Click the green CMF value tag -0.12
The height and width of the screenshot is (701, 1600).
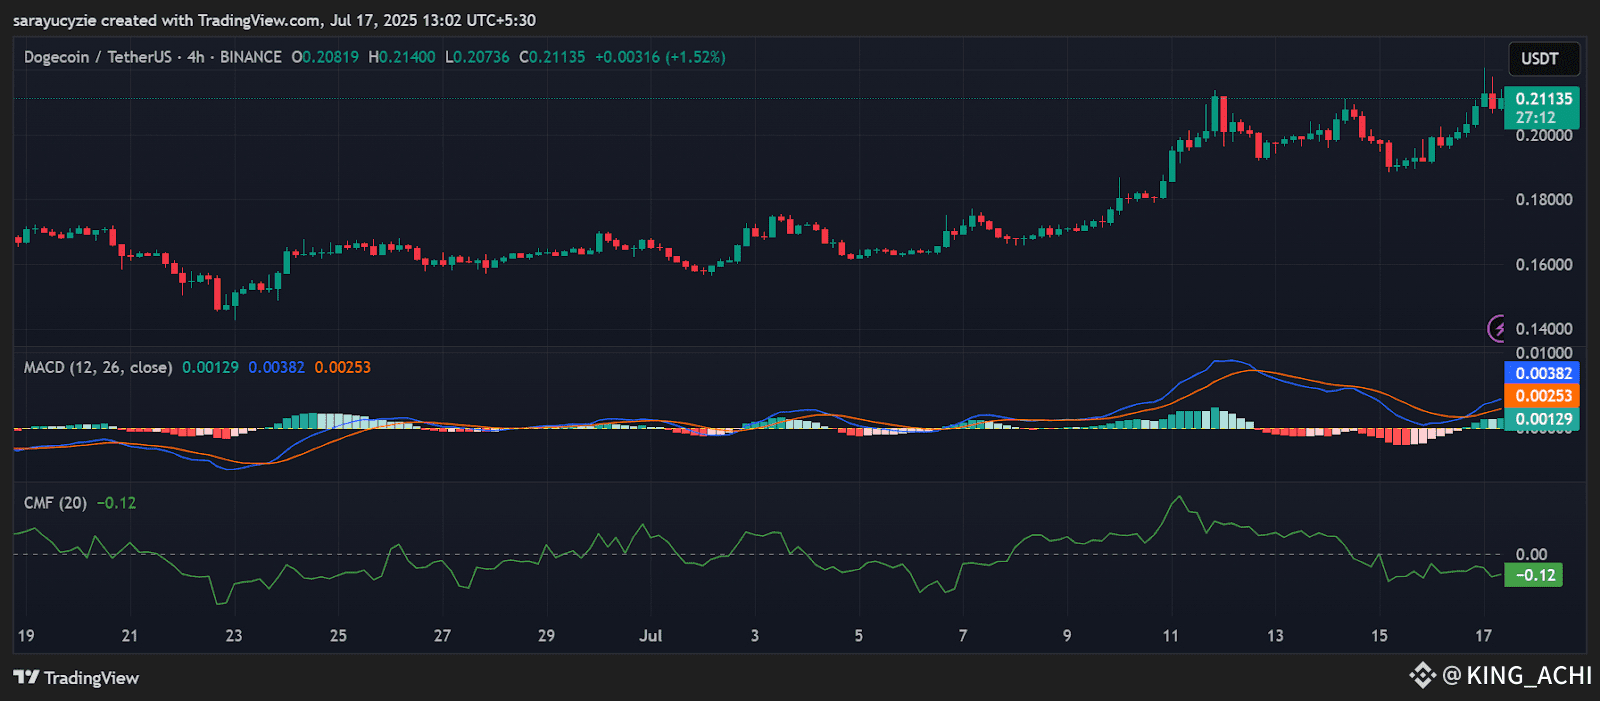tap(1534, 575)
